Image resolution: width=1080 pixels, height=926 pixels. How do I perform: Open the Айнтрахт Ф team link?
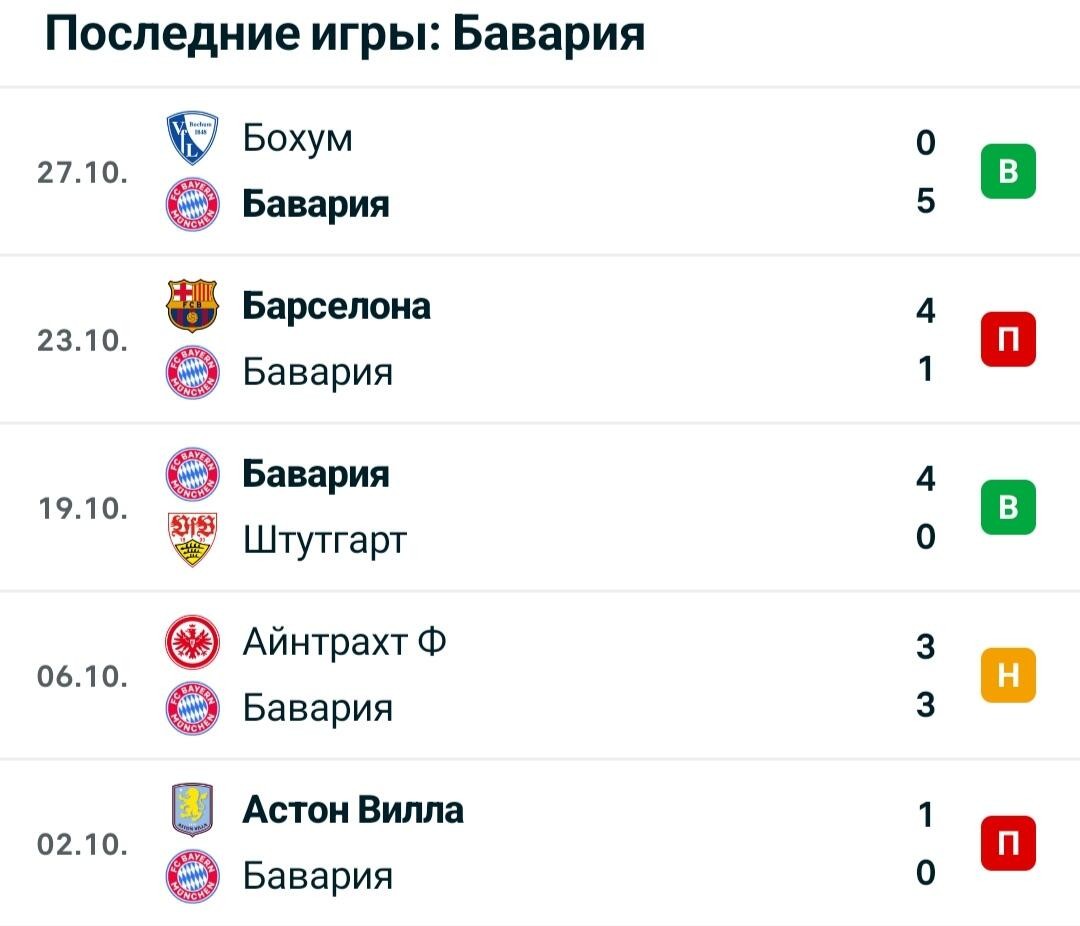pos(345,642)
